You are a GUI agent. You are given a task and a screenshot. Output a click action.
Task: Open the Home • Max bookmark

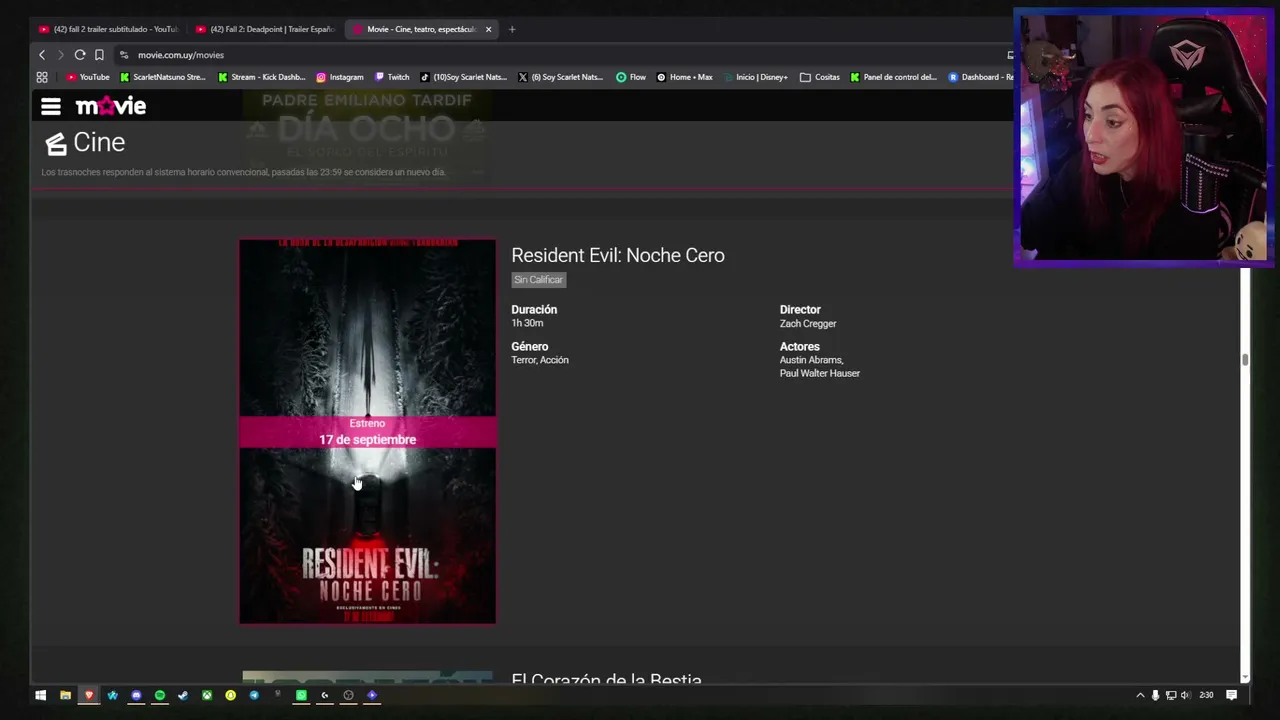click(685, 77)
